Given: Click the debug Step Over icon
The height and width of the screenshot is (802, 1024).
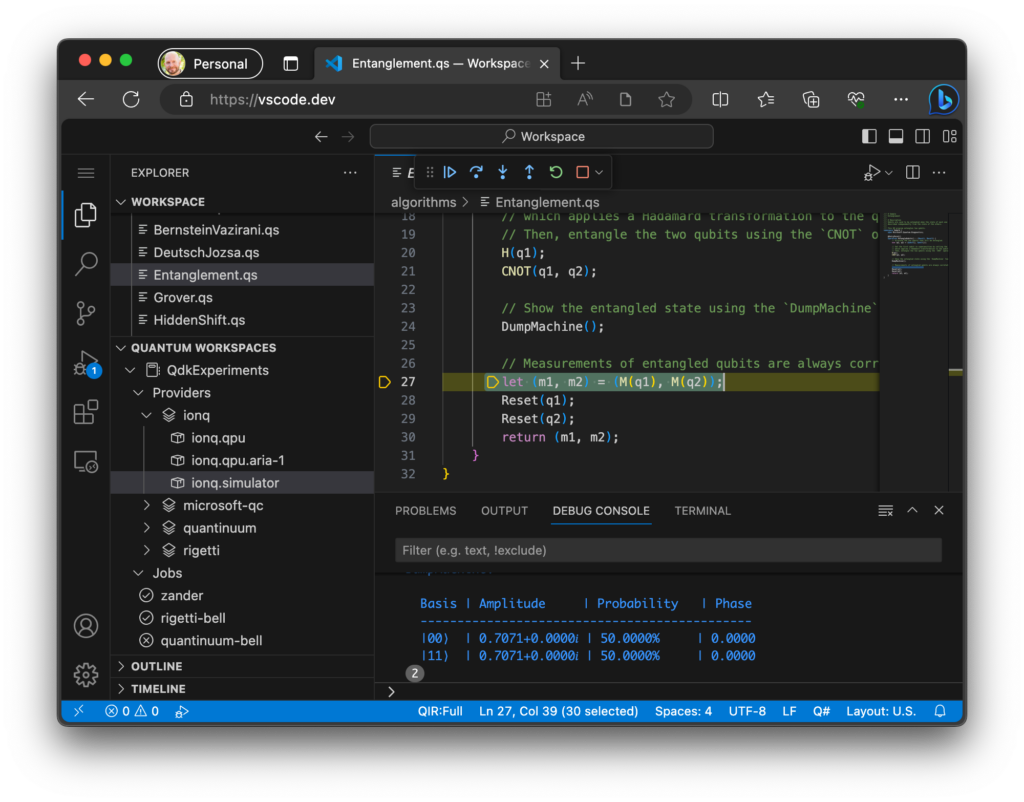Looking at the screenshot, I should [476, 172].
